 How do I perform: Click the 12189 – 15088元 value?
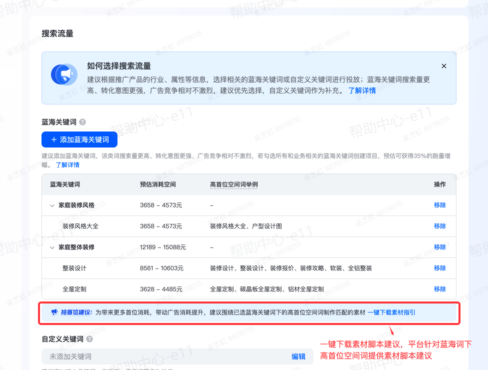coord(163,247)
